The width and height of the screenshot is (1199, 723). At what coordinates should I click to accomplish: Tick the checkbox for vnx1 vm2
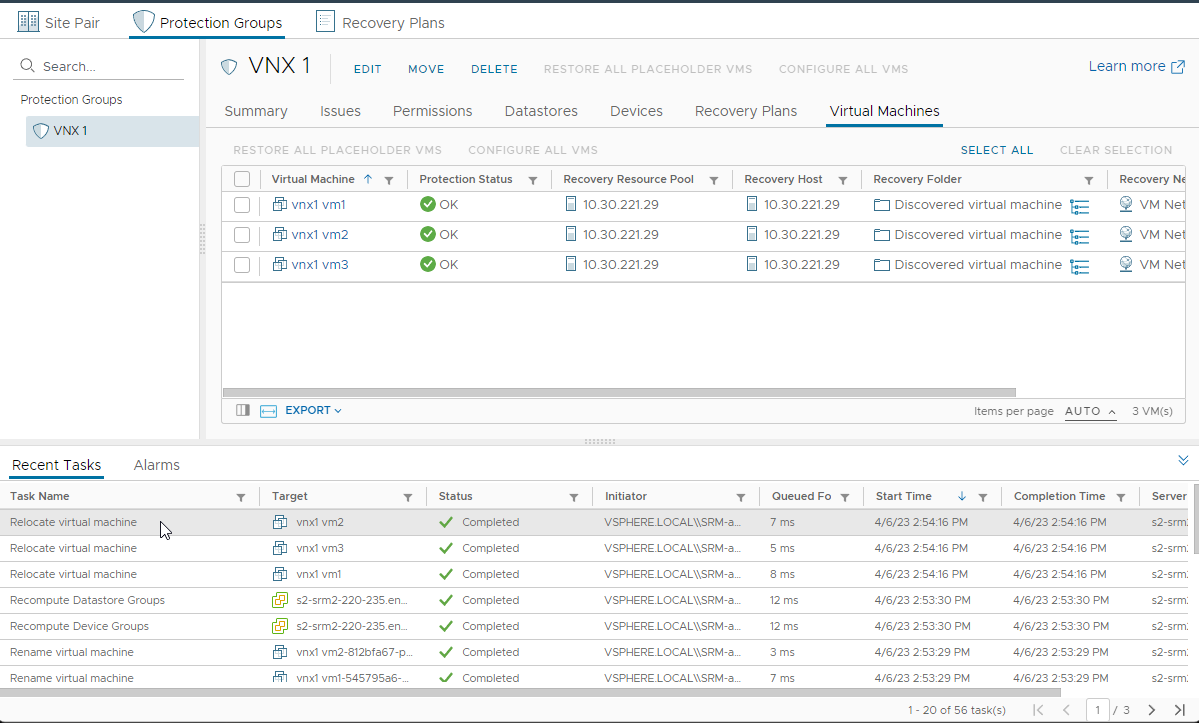(x=242, y=235)
